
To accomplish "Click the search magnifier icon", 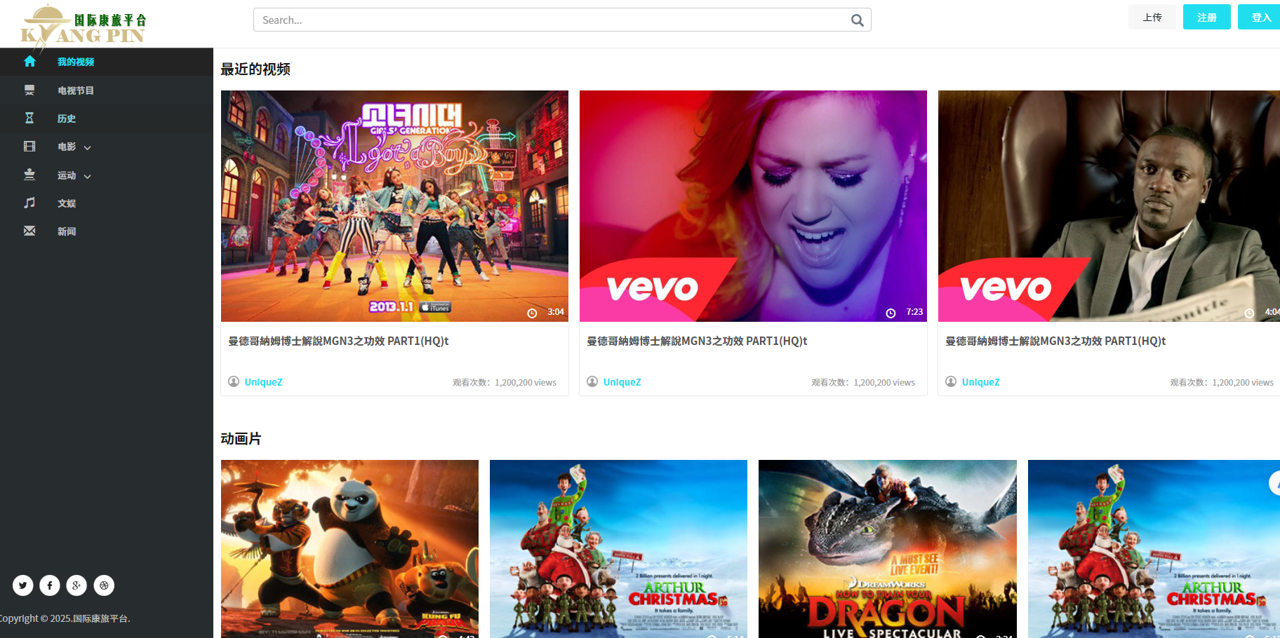I will pos(857,20).
